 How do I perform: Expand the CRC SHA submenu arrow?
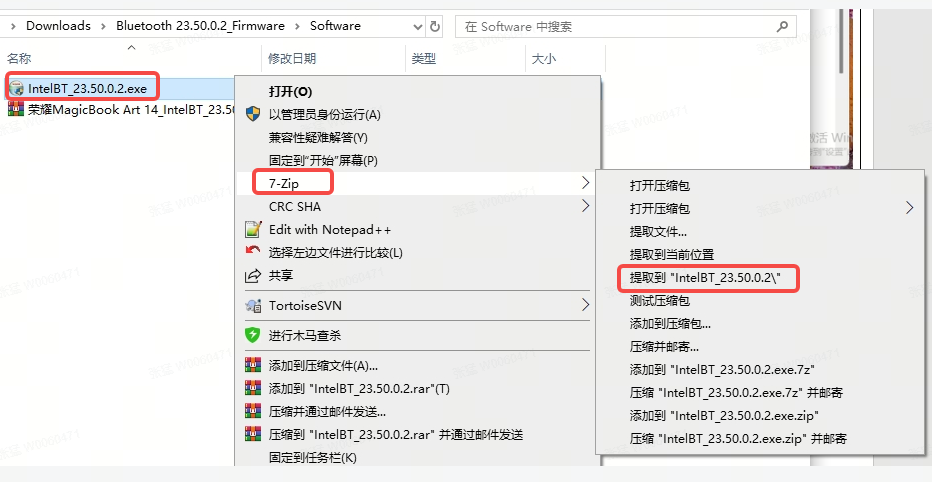coord(585,206)
